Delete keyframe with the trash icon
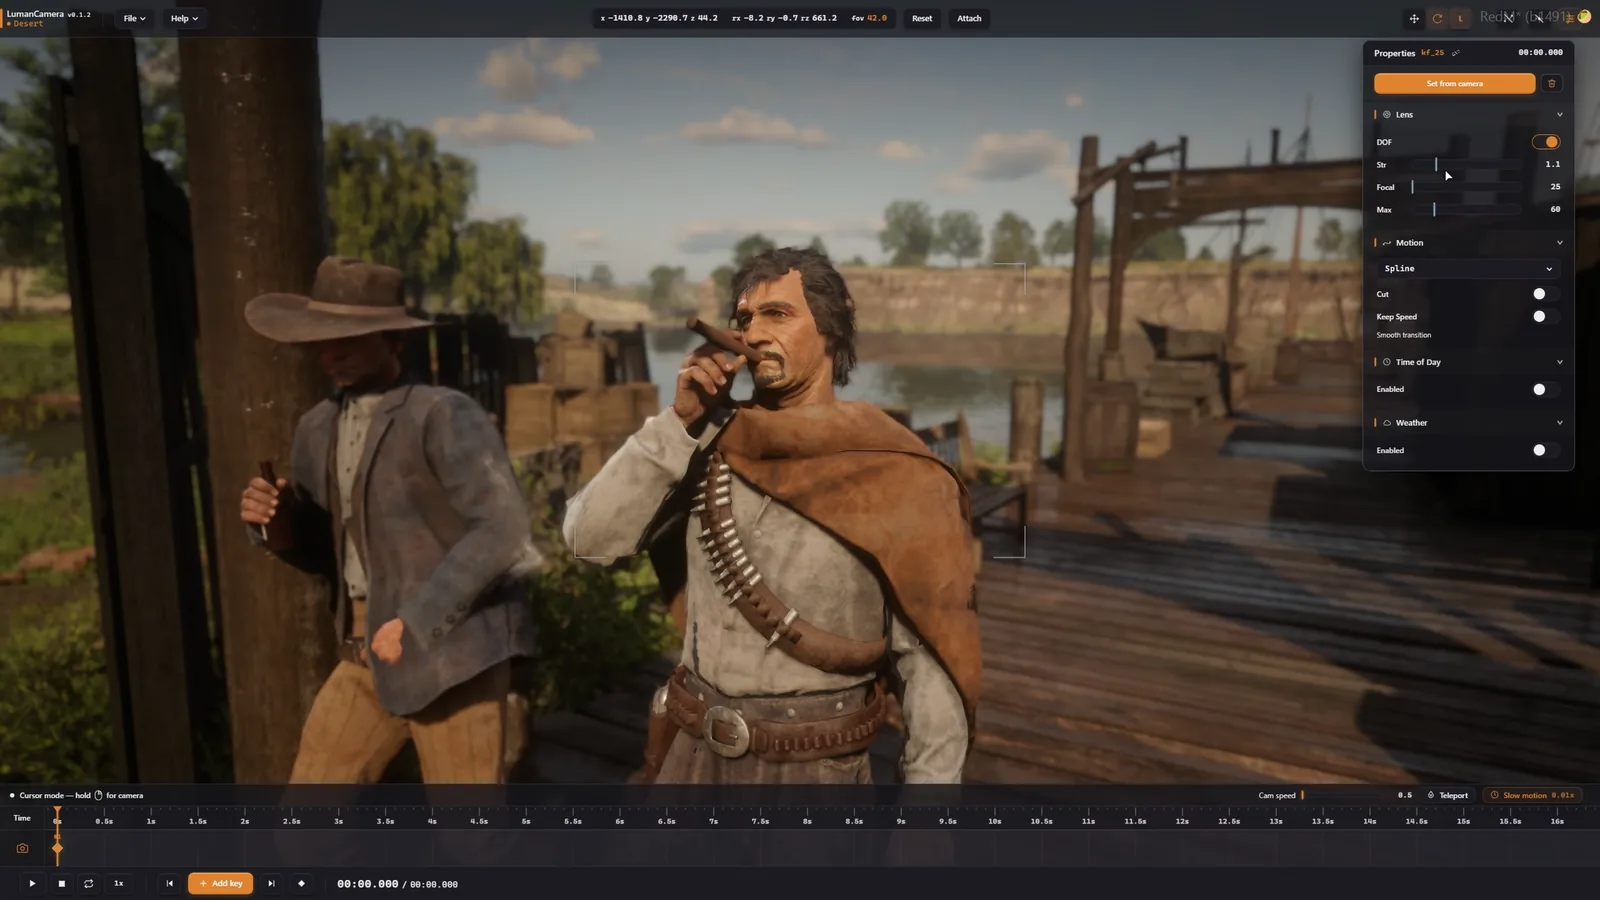The image size is (1600, 900). coord(1551,83)
